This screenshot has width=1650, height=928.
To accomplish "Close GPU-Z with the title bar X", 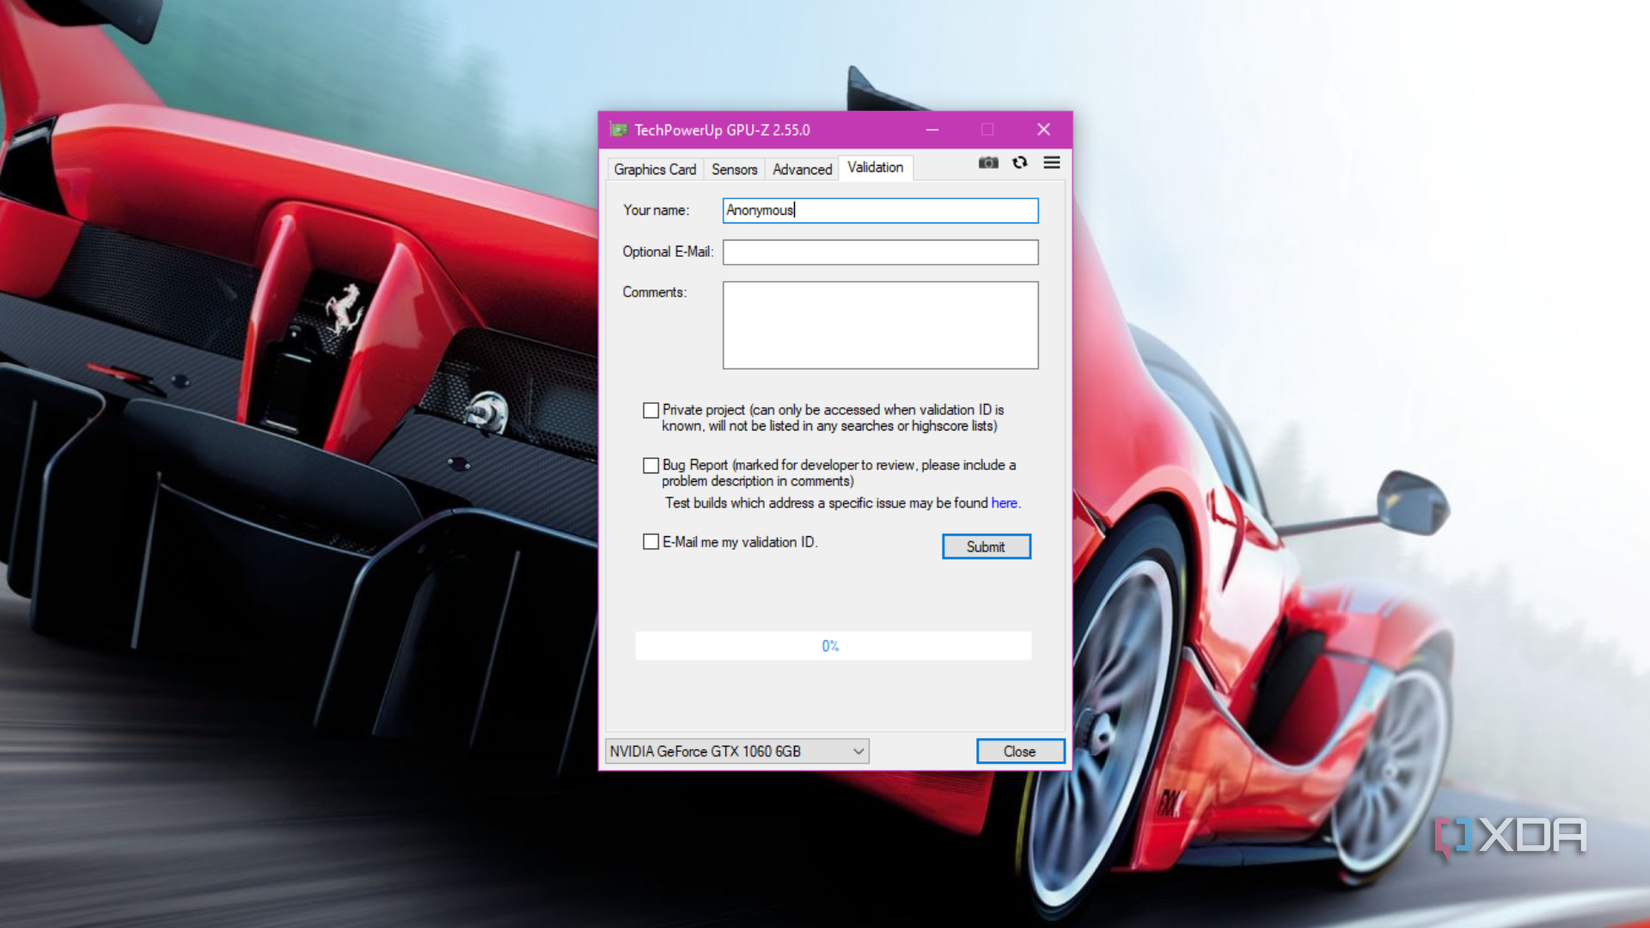I will [1044, 130].
